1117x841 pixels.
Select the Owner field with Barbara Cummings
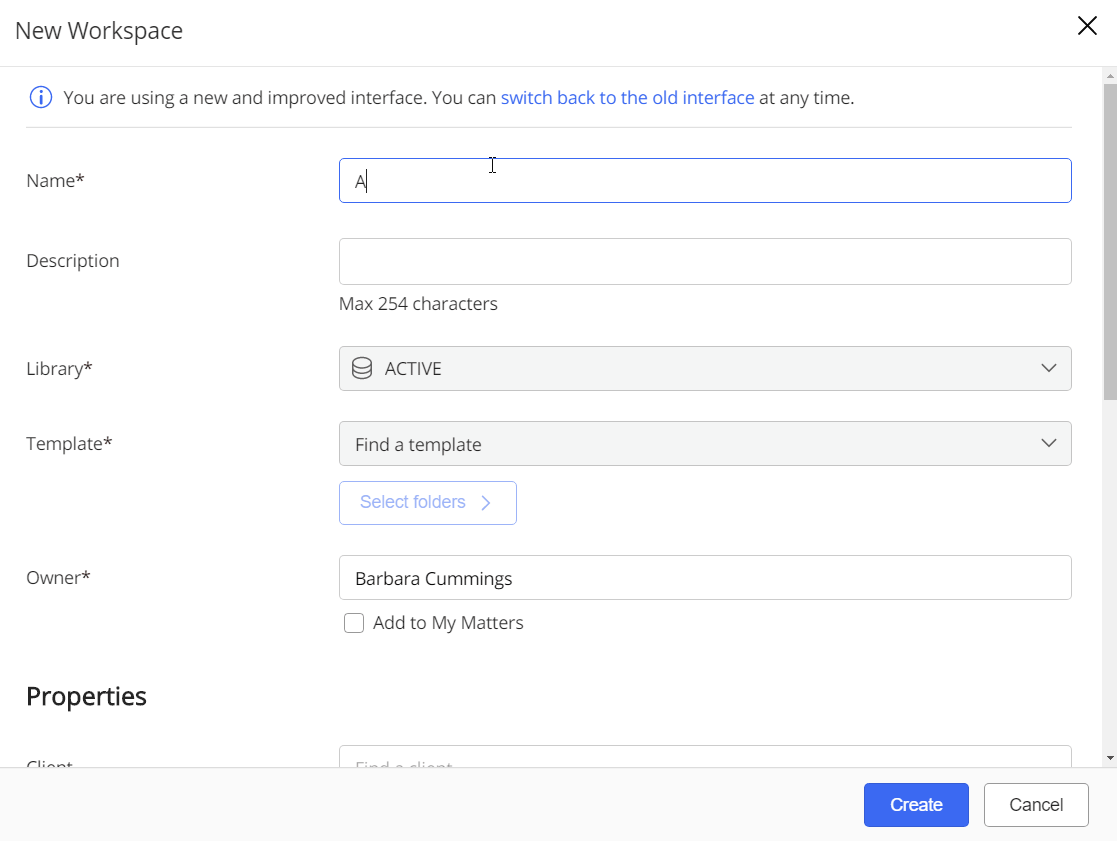tap(704, 578)
